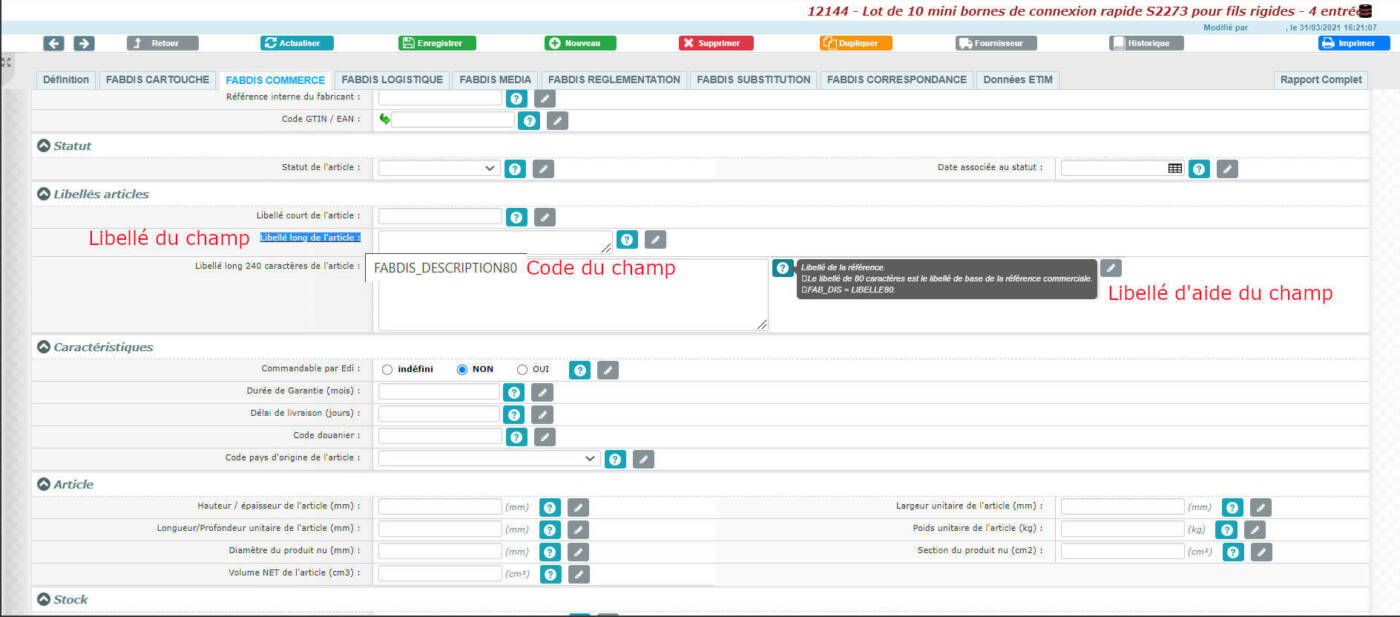
Task: Select the Supprimer delete icon
Action: point(688,42)
